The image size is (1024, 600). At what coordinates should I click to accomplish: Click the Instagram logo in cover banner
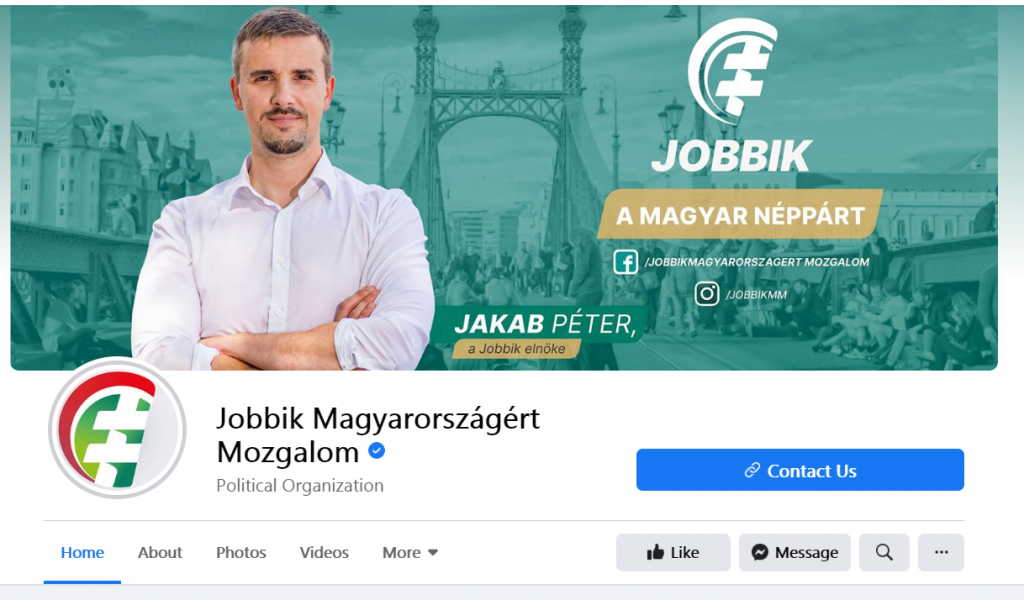tap(707, 293)
